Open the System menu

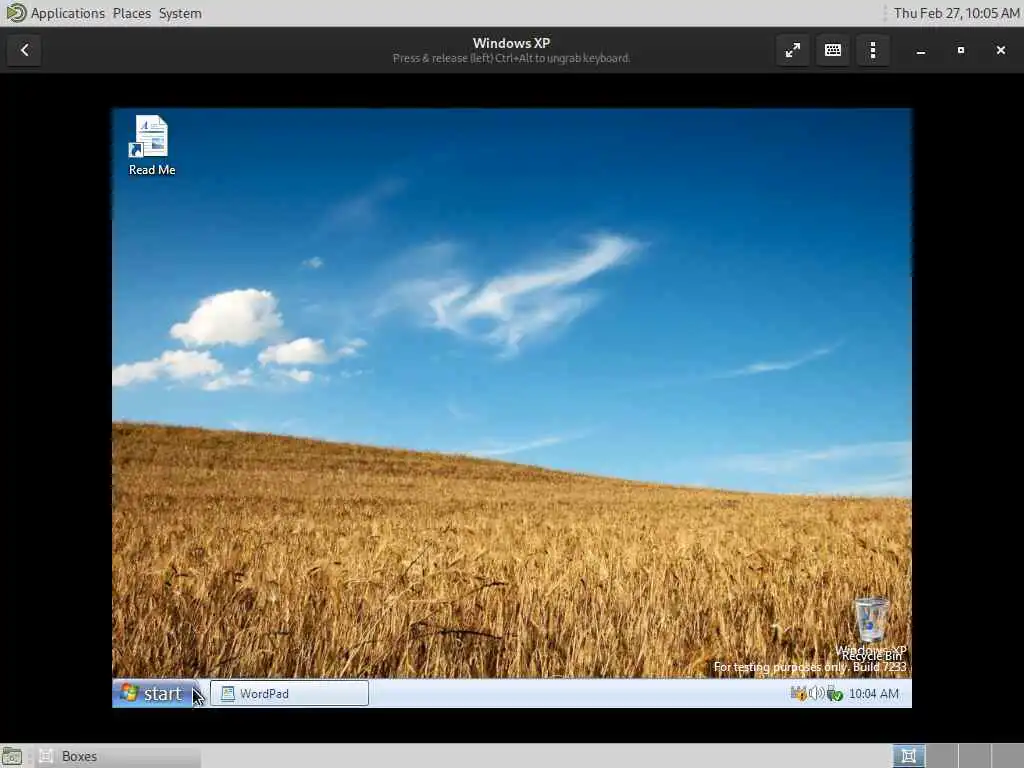click(x=180, y=13)
